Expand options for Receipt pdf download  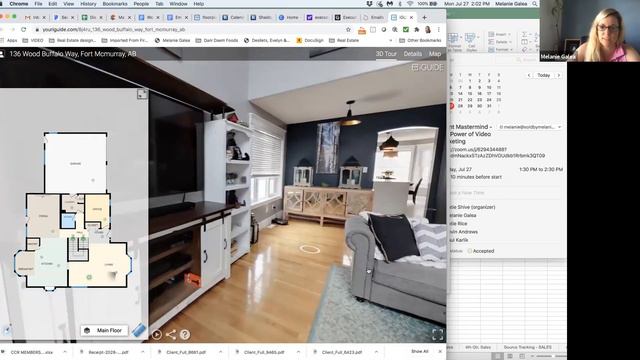coord(143,352)
